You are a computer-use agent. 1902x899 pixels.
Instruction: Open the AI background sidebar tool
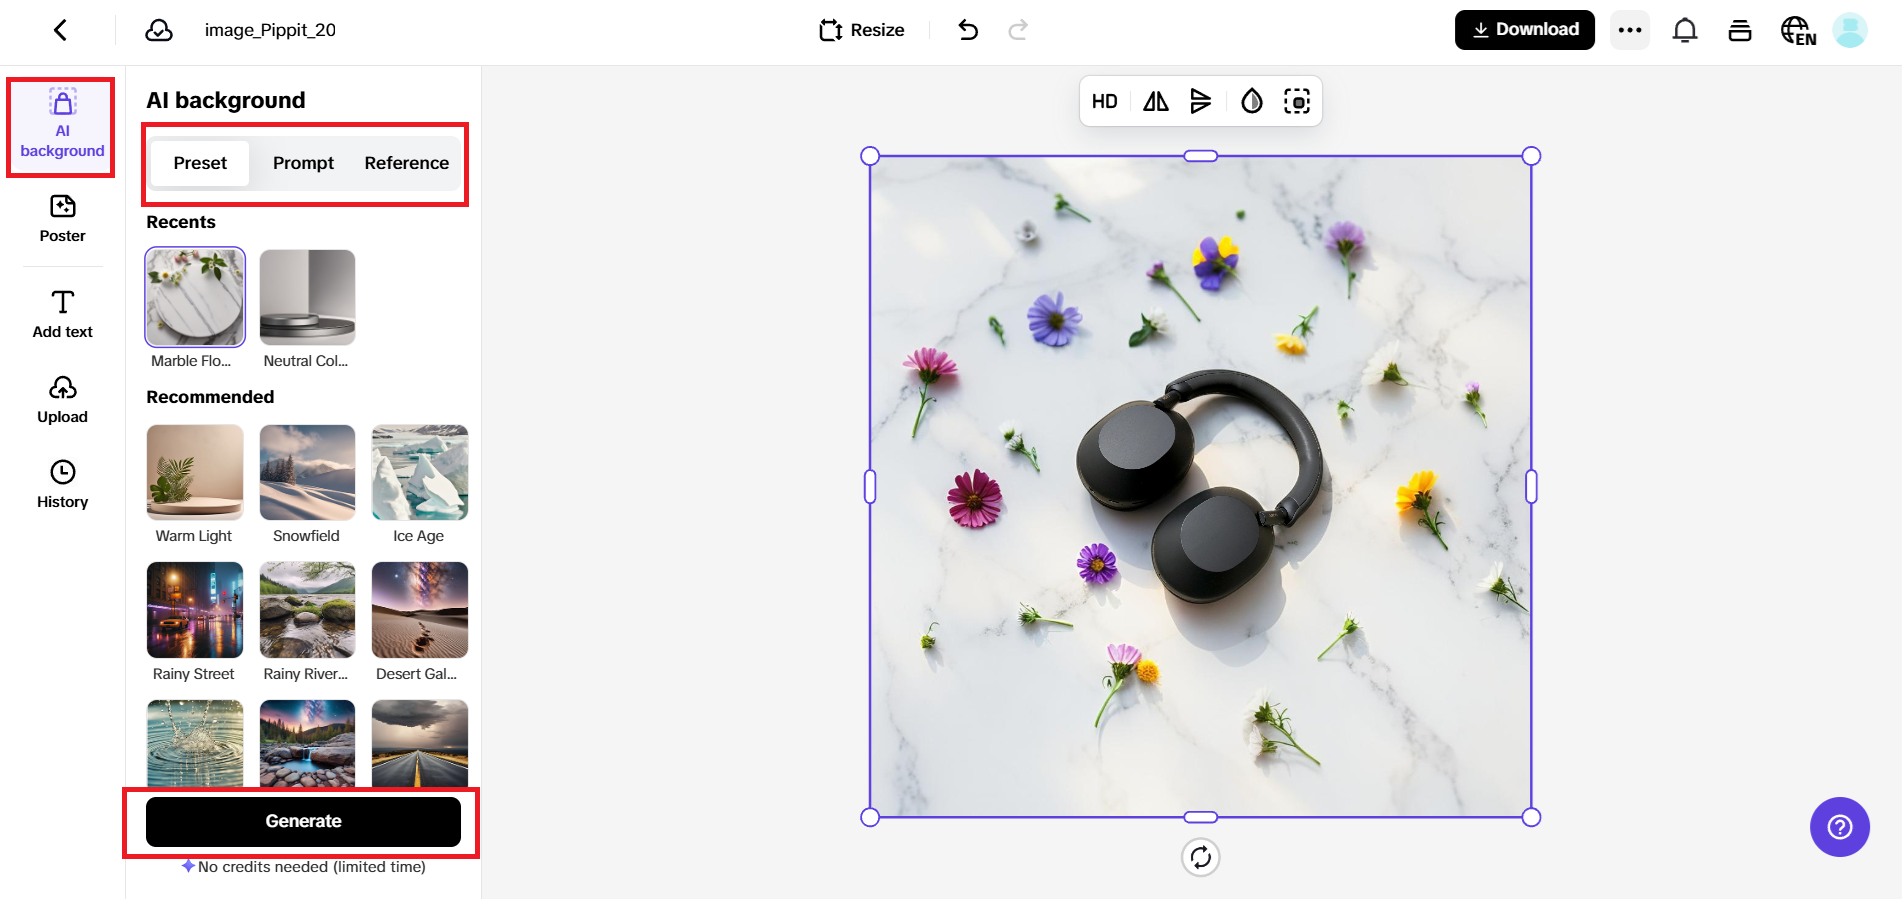coord(62,124)
